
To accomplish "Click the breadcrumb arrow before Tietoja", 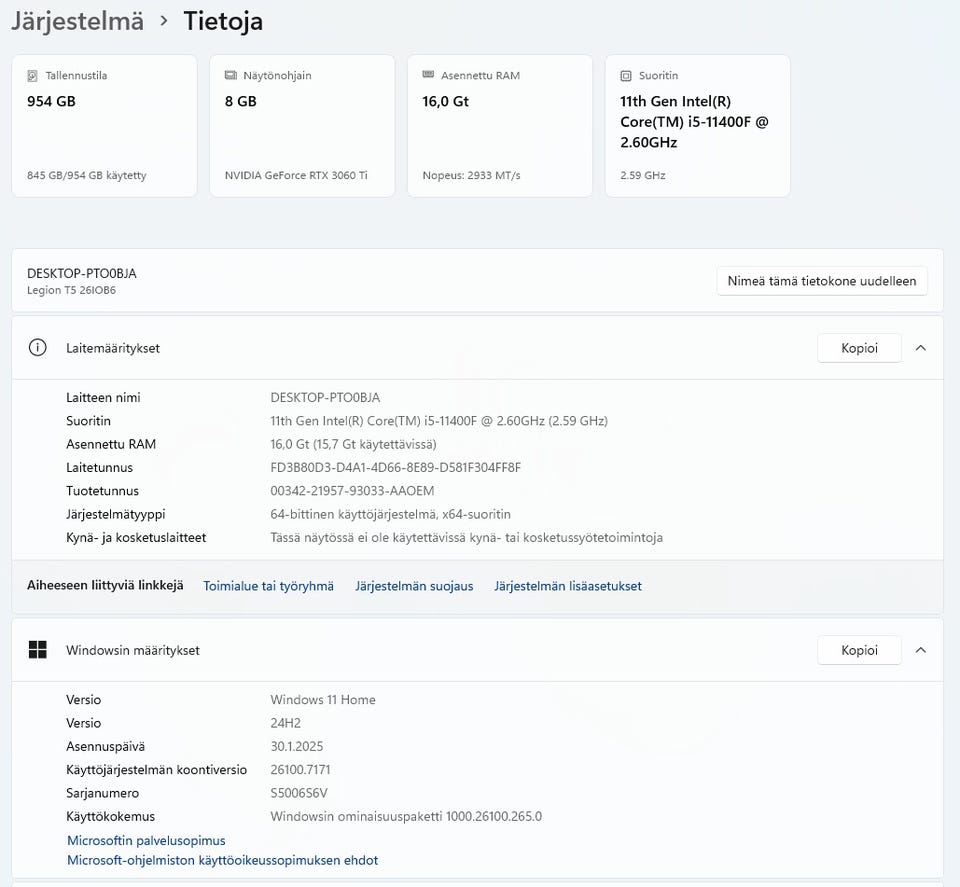I will (164, 21).
